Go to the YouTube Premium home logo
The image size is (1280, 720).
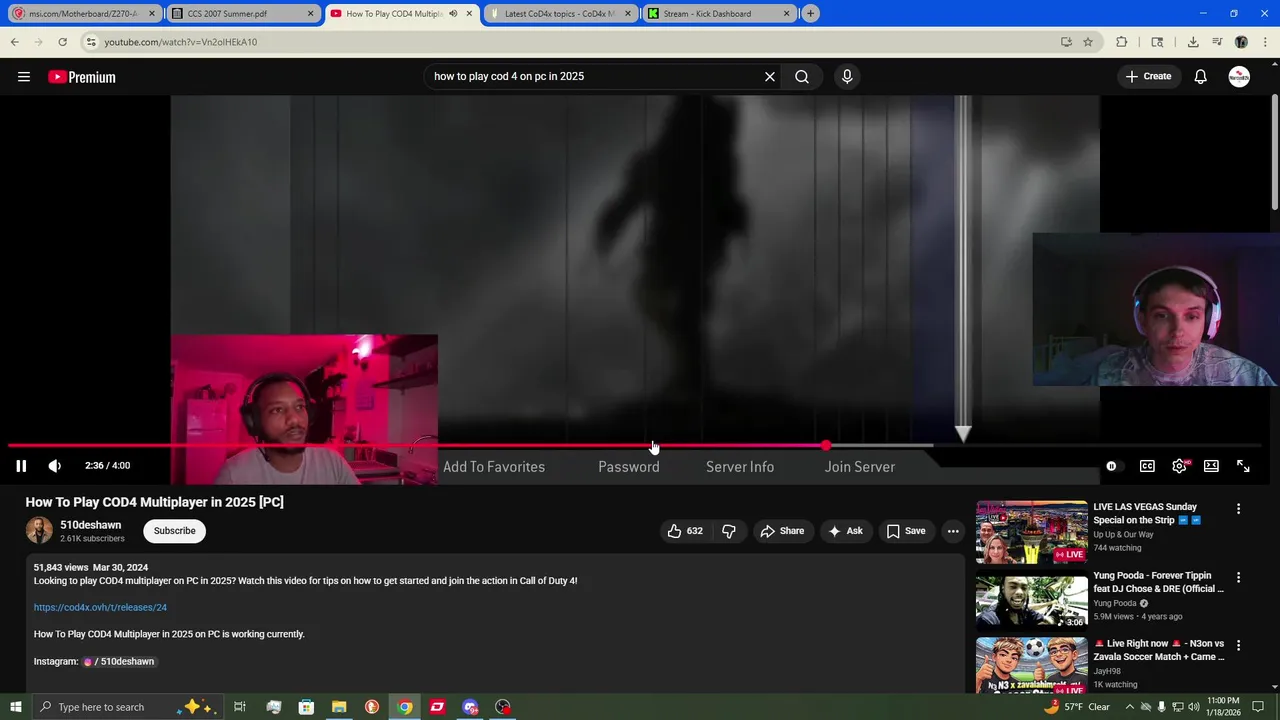pos(82,77)
